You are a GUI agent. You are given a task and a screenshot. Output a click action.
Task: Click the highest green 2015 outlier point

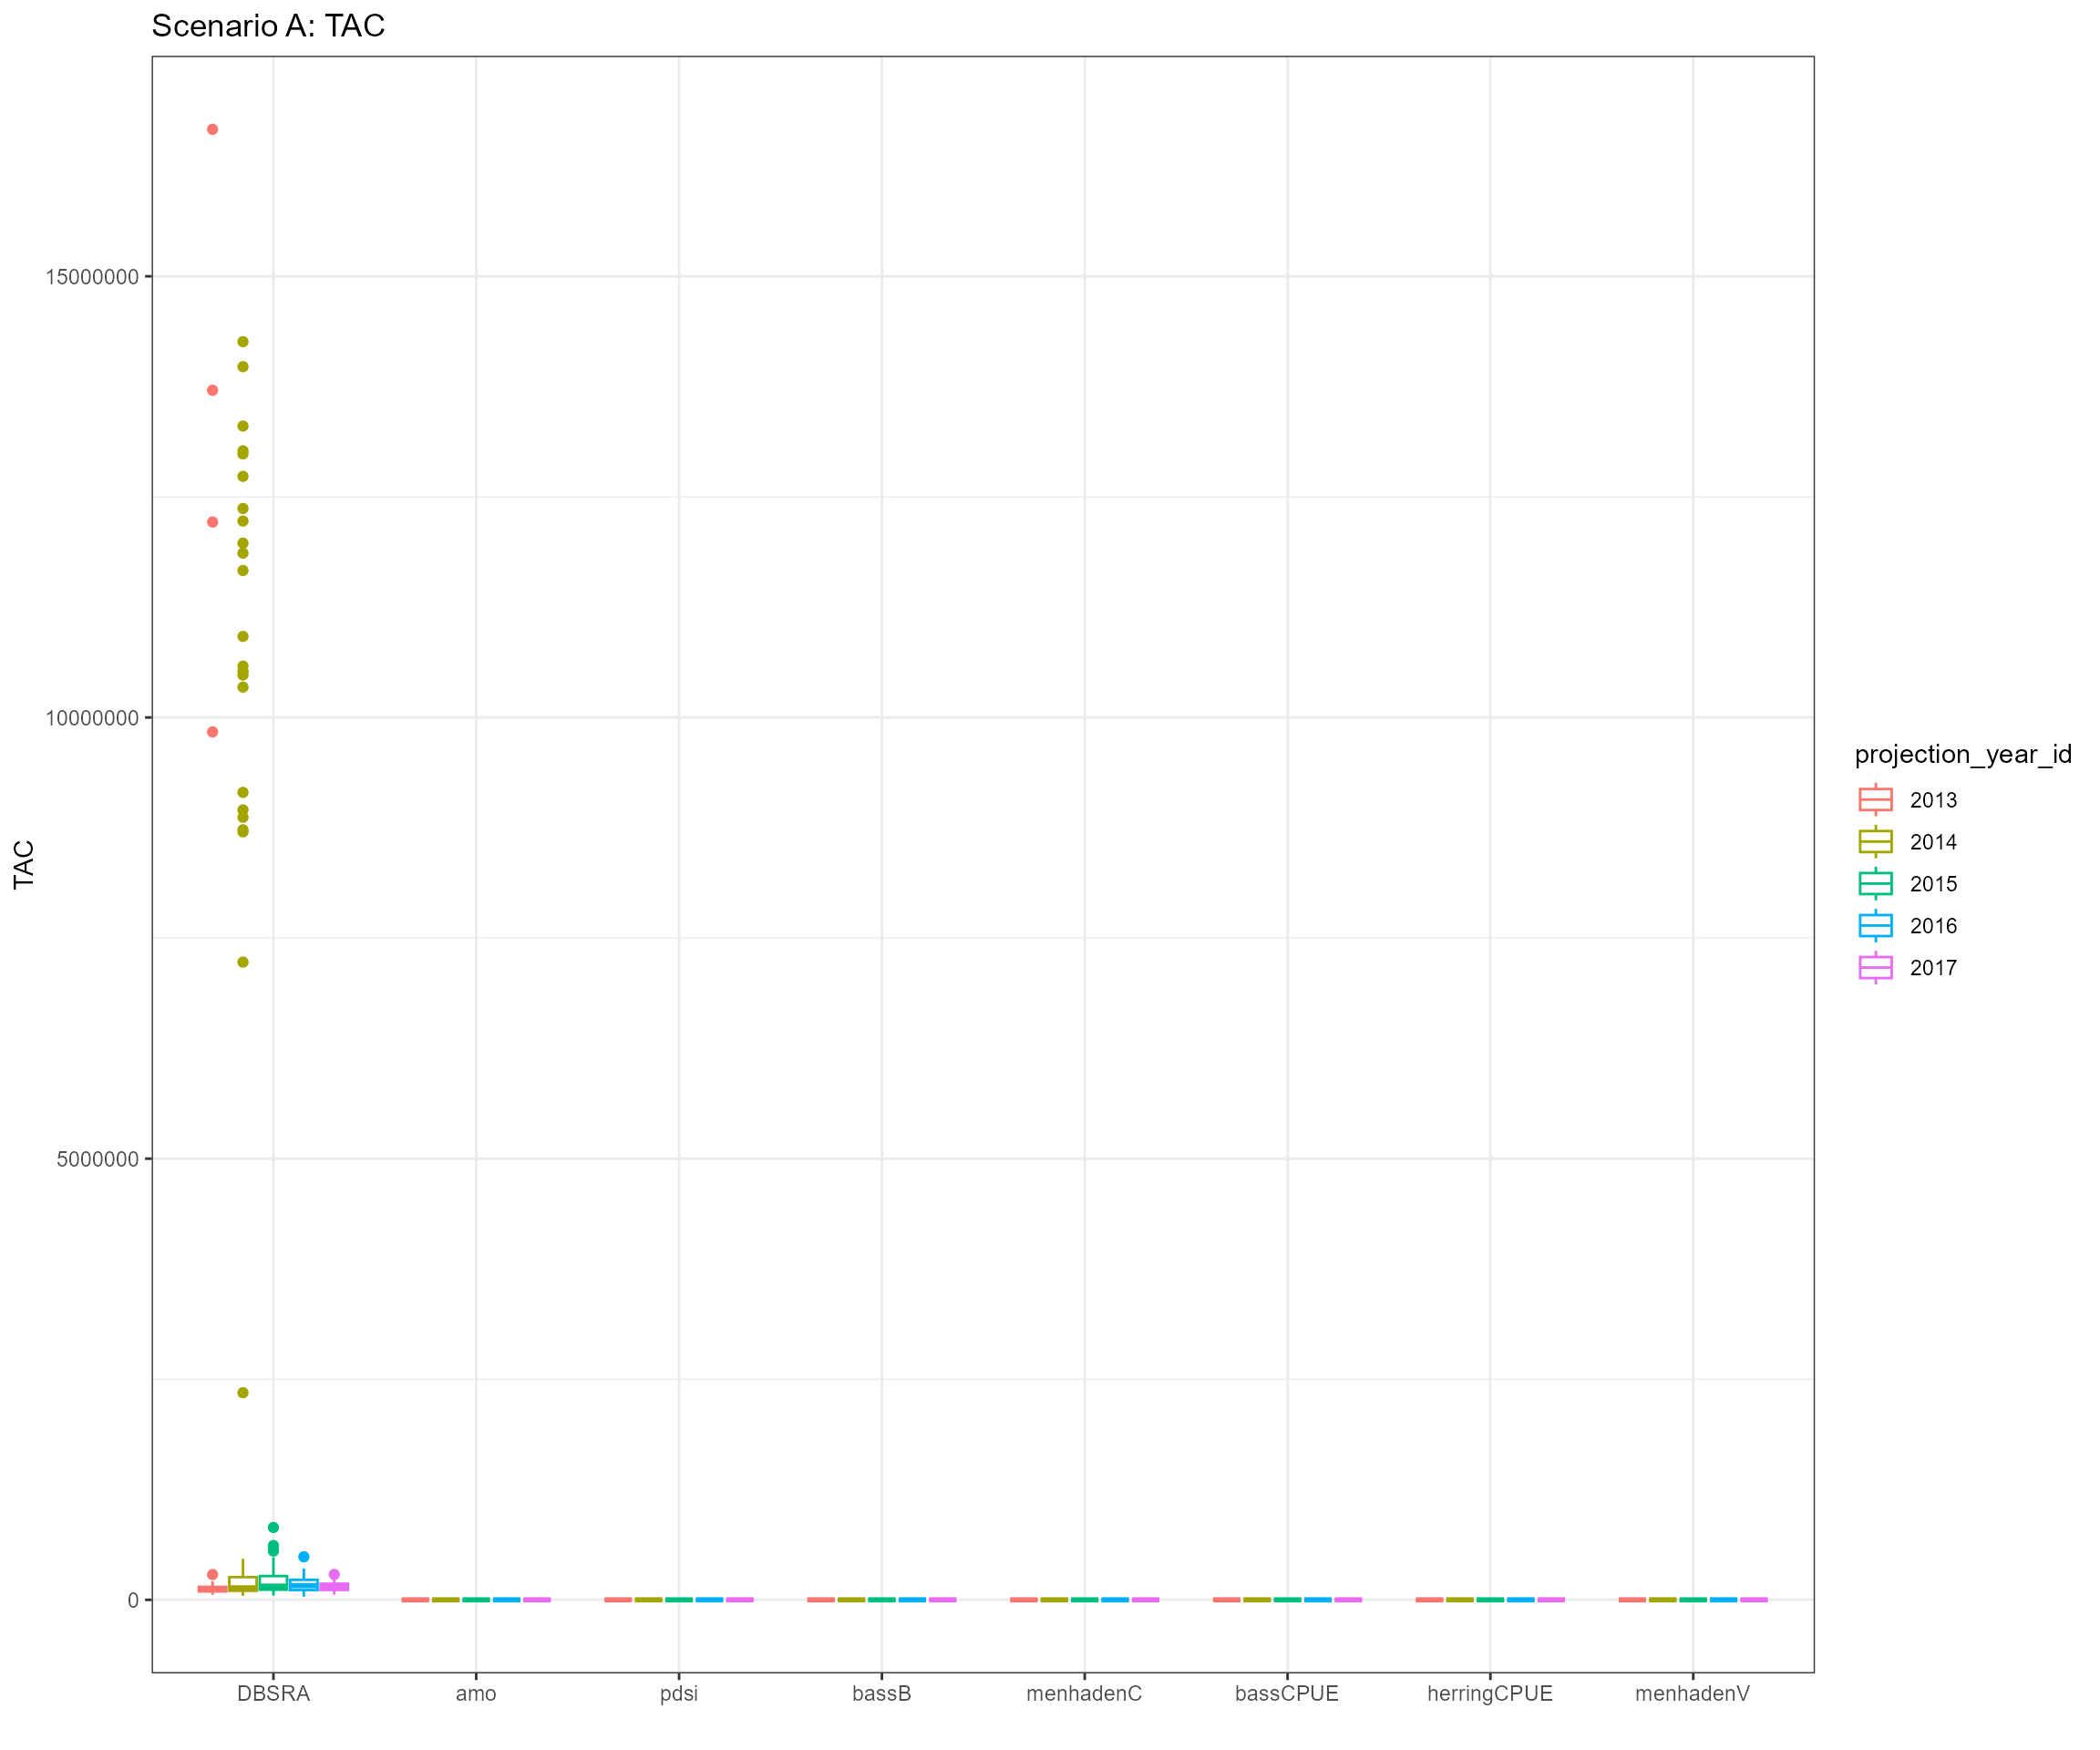273,1528
